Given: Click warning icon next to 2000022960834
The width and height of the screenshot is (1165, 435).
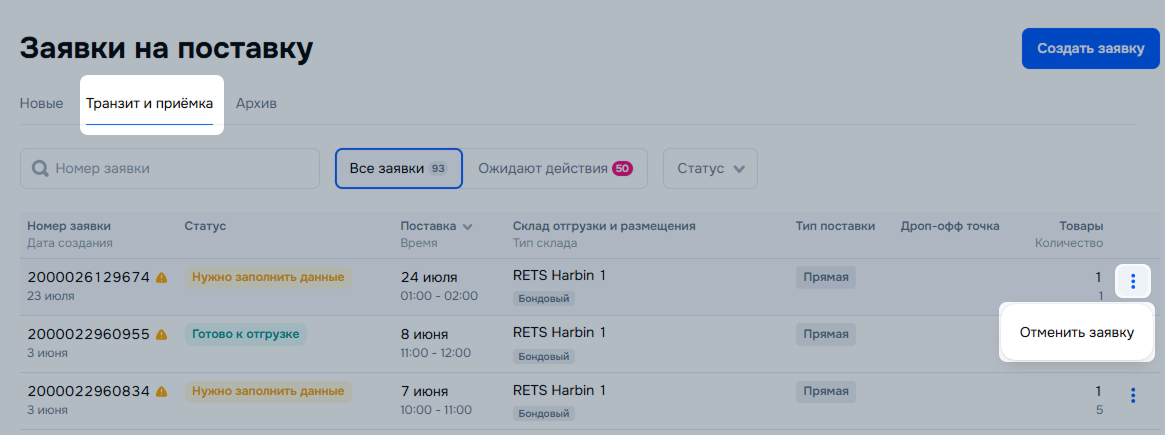Looking at the screenshot, I should point(162,391).
